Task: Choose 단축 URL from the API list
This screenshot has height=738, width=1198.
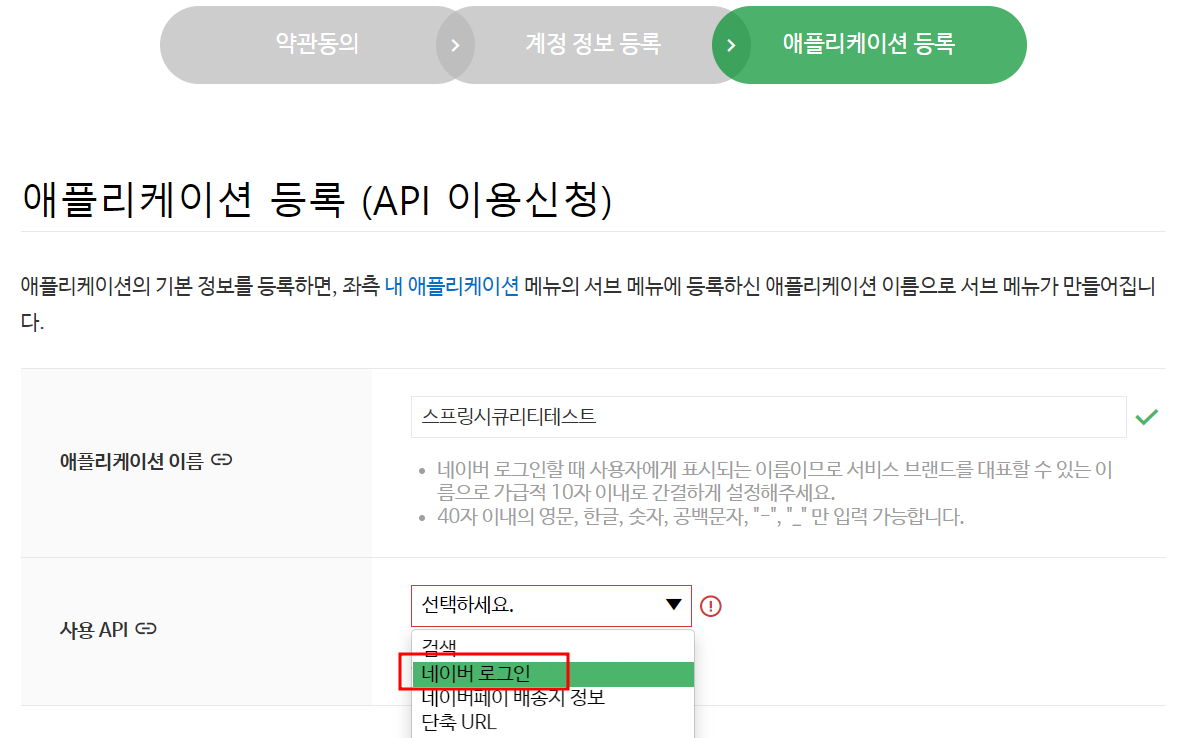Action: 552,722
